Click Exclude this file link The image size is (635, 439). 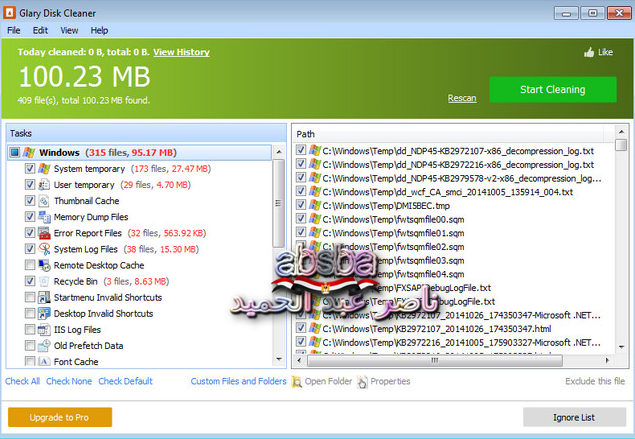(x=595, y=381)
